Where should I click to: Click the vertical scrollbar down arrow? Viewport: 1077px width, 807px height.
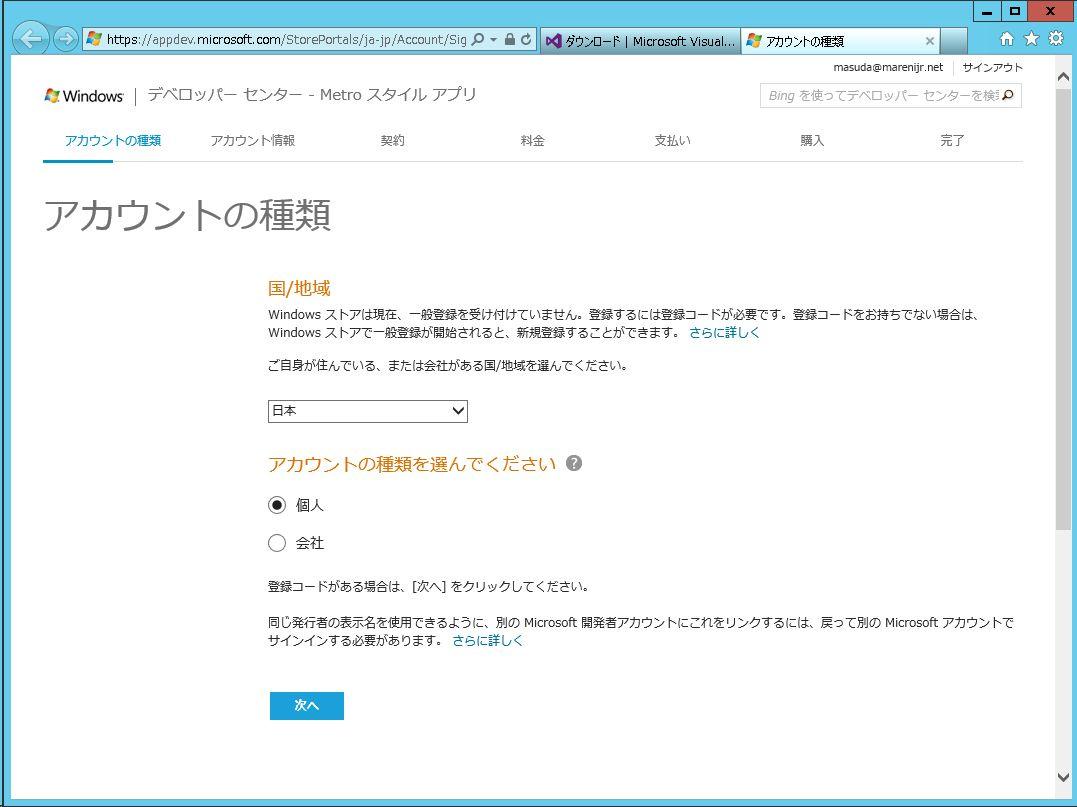pos(1063,777)
